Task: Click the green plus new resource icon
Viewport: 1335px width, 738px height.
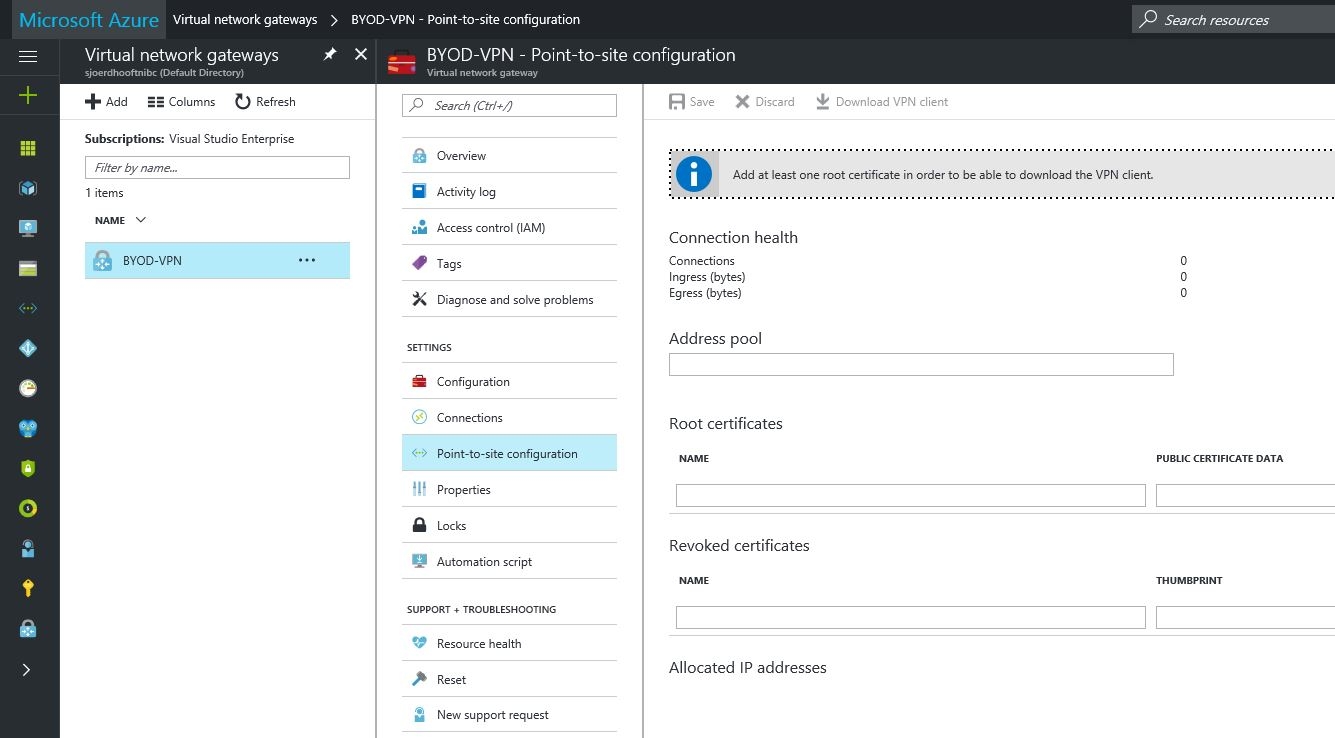Action: [28, 95]
